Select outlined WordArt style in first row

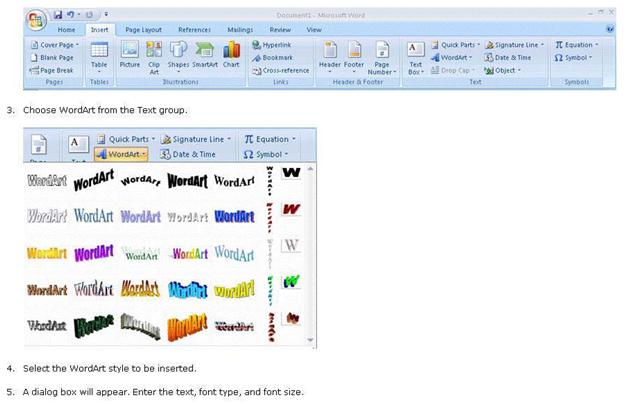click(47, 181)
